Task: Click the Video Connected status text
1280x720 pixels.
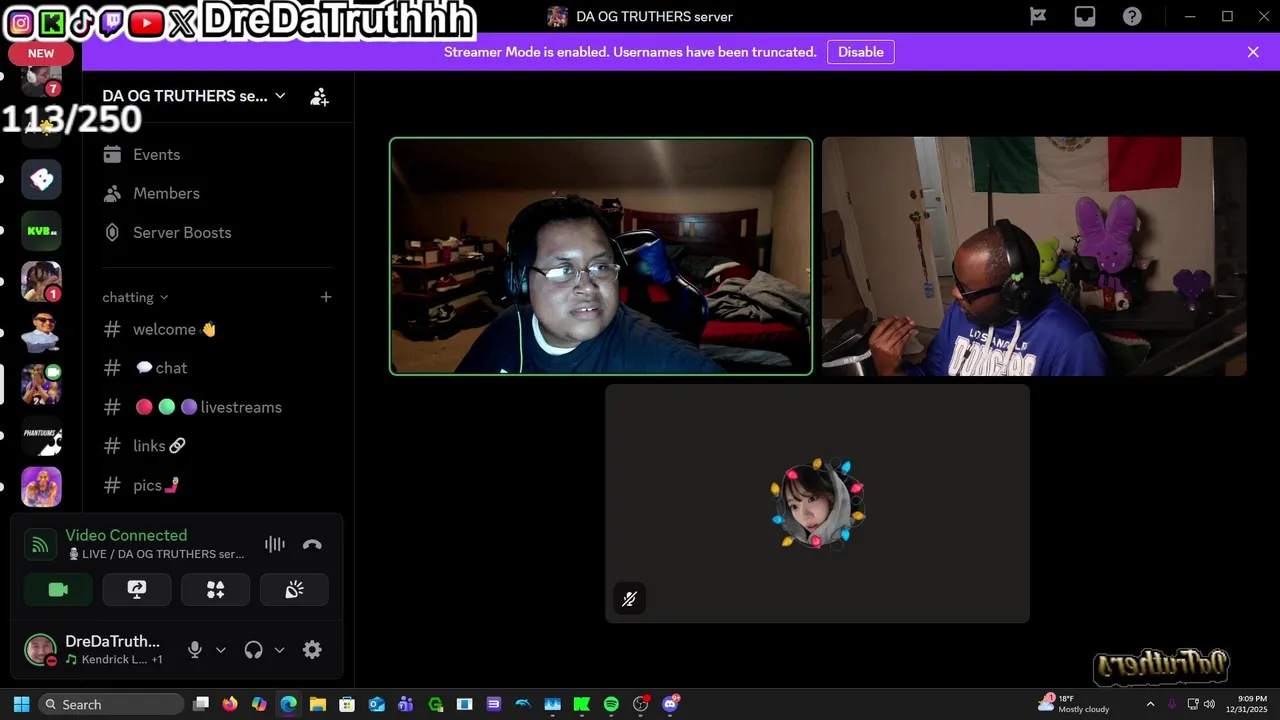Action: (x=126, y=535)
